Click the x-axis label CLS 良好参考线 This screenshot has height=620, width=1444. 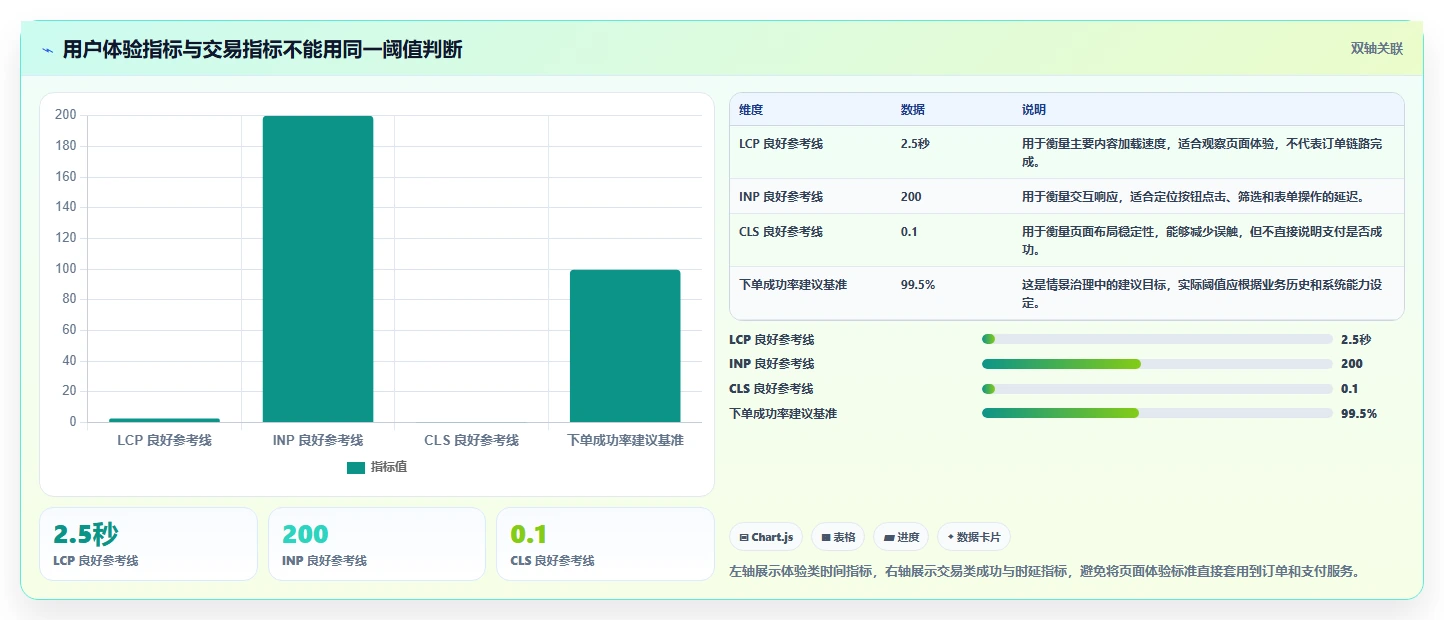coord(471,440)
